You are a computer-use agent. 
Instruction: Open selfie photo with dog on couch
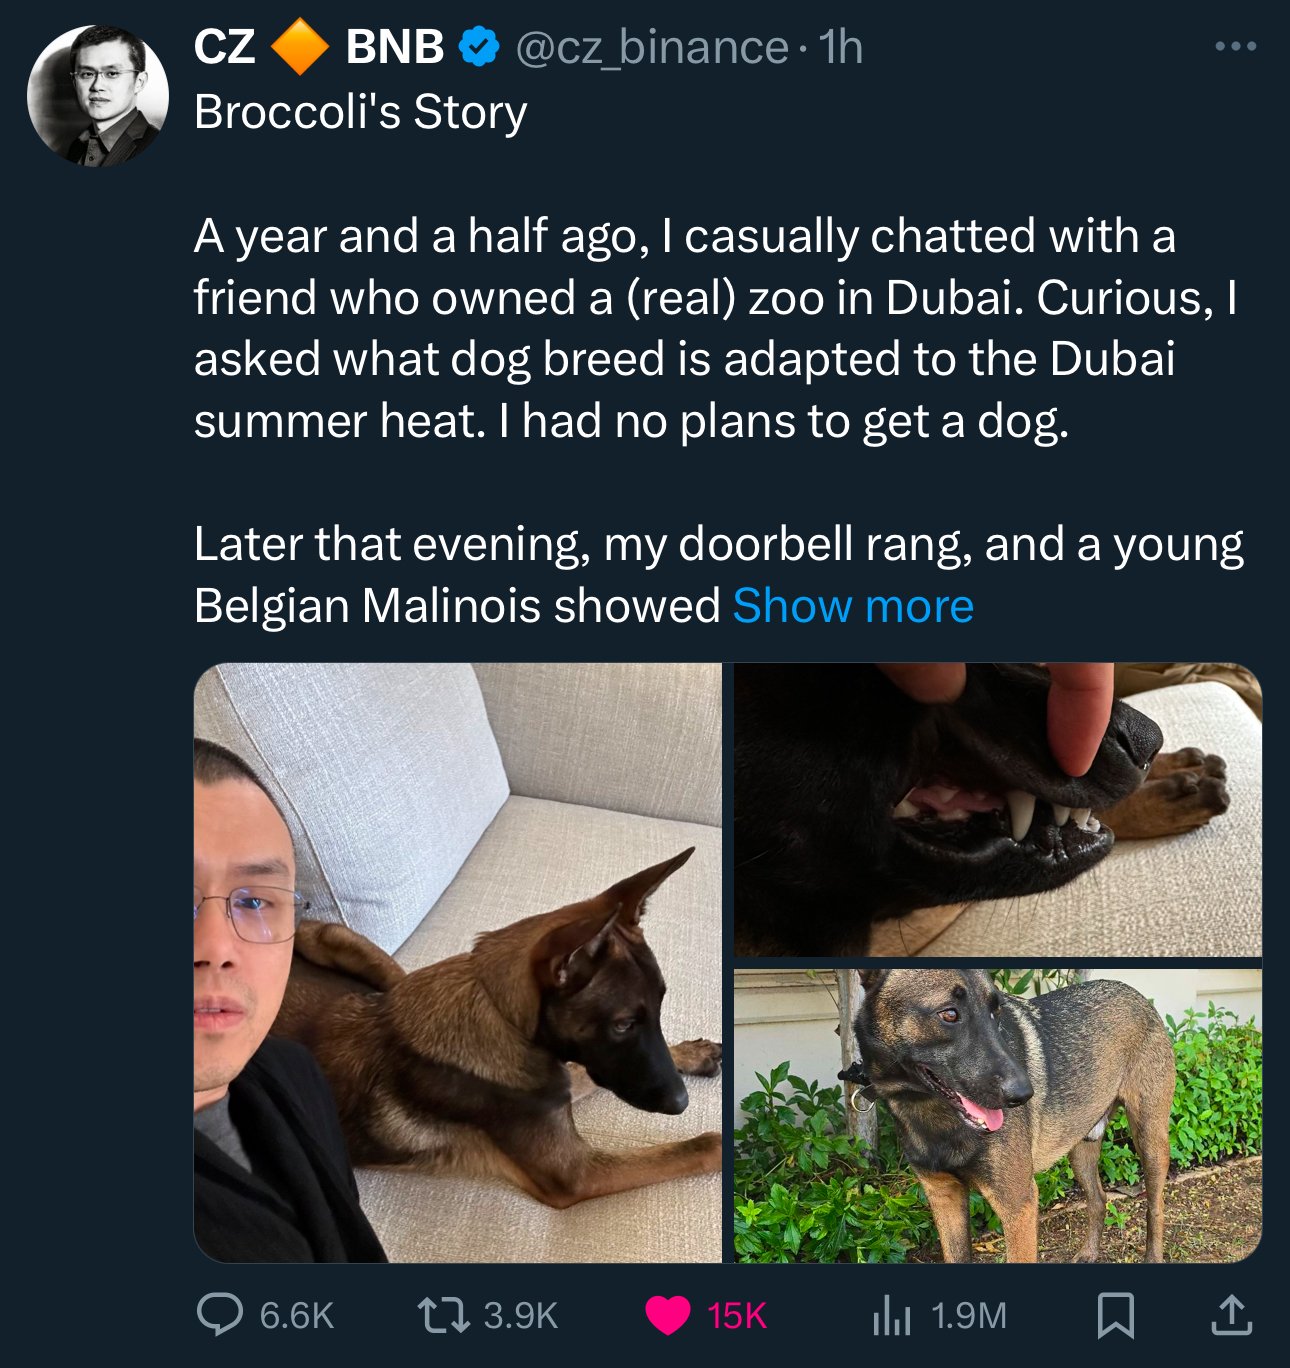point(458,962)
